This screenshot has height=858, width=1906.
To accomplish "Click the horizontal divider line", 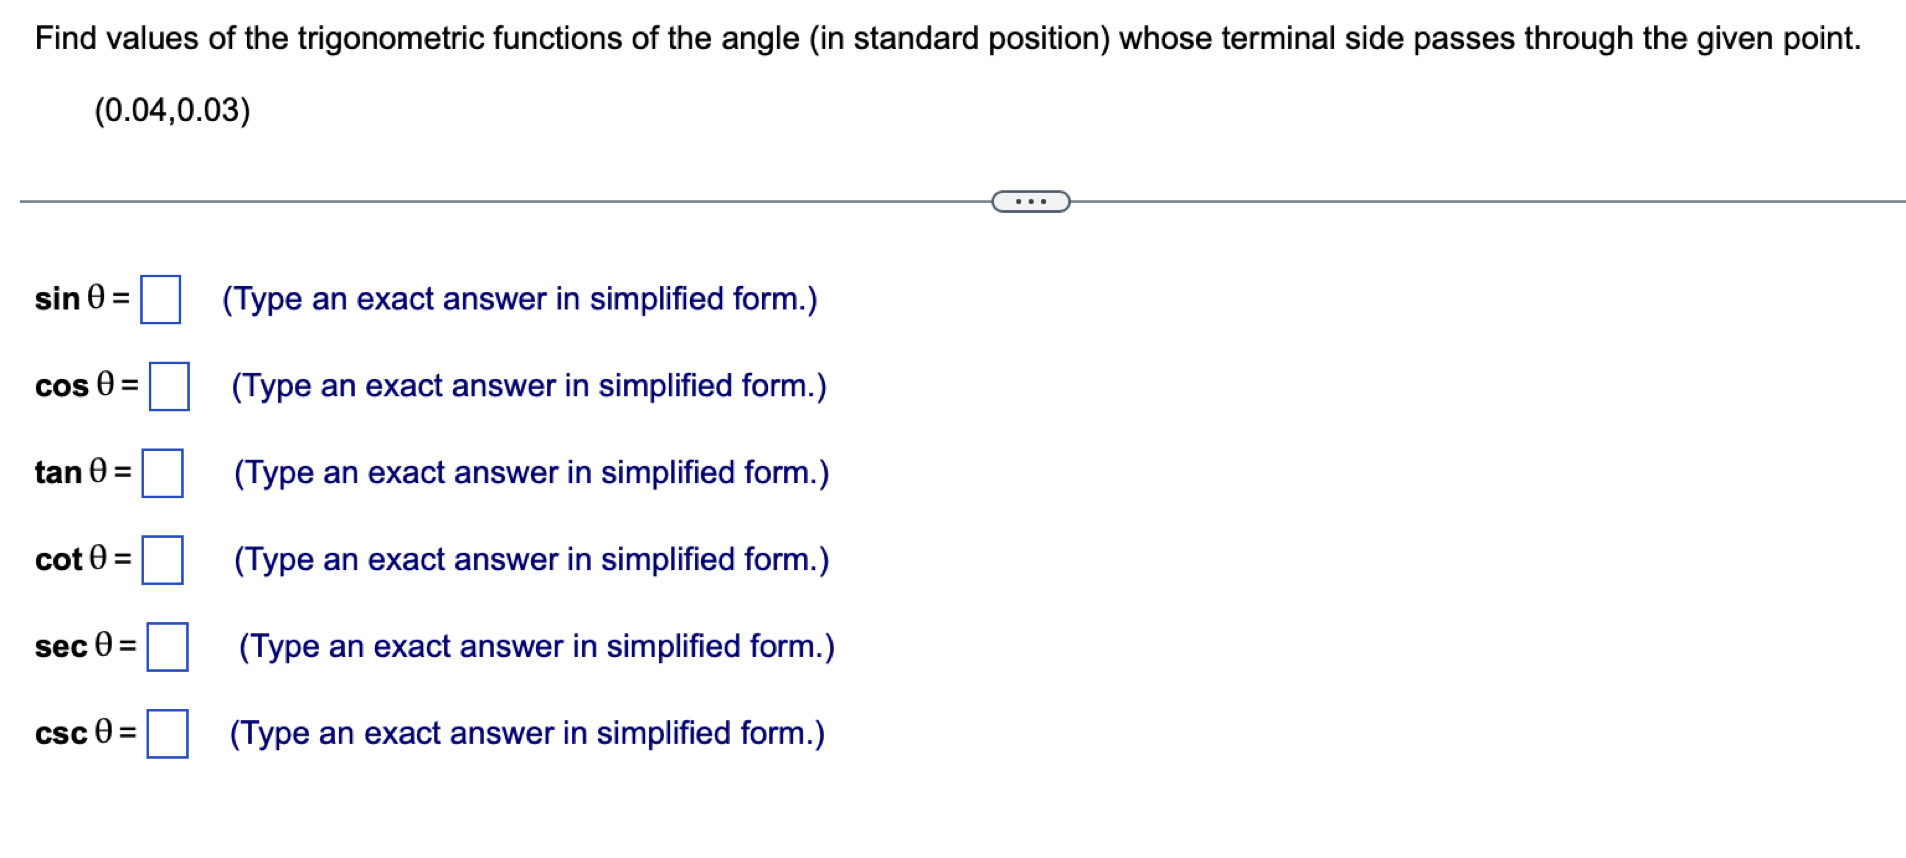I will [x=500, y=200].
